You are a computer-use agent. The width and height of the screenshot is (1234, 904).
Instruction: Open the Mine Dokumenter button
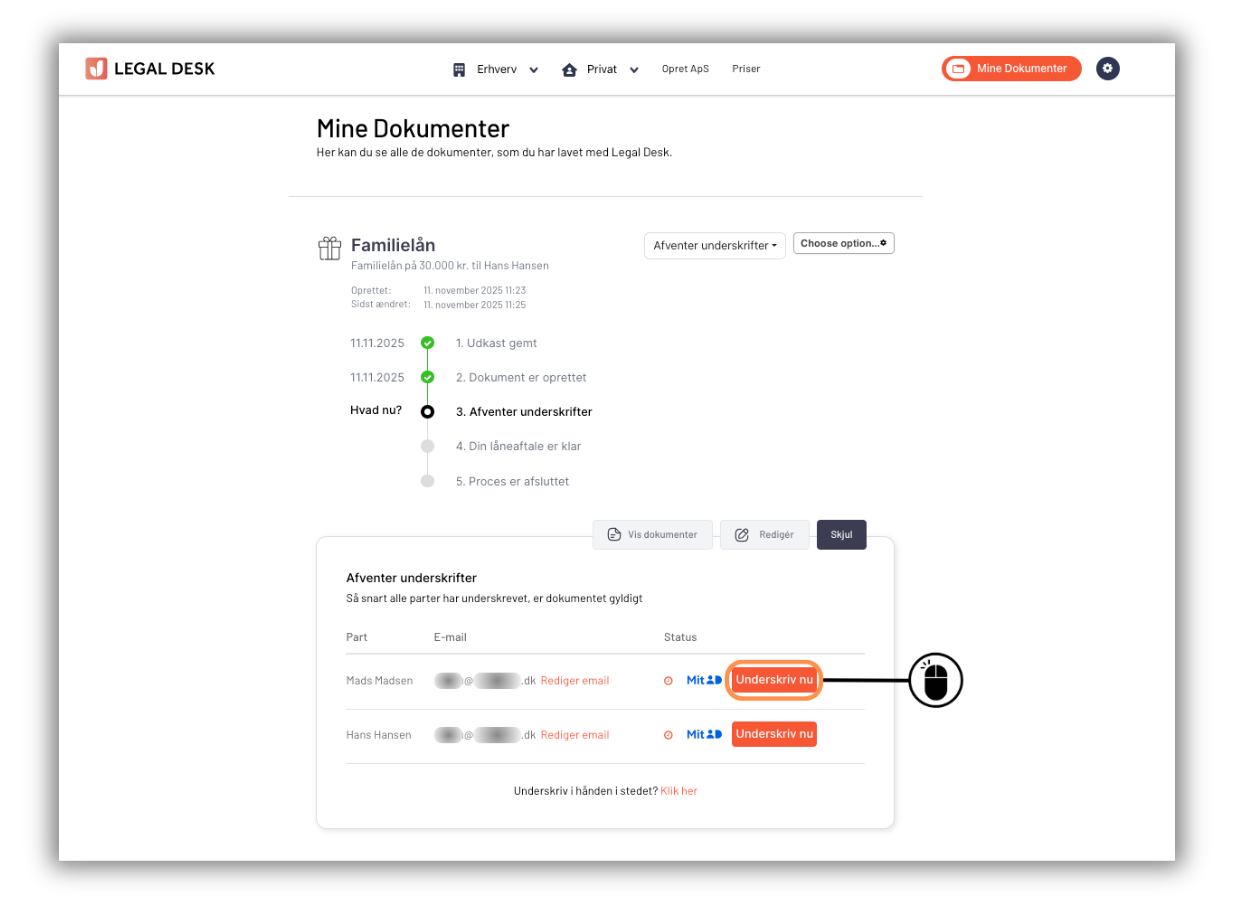(x=1011, y=69)
